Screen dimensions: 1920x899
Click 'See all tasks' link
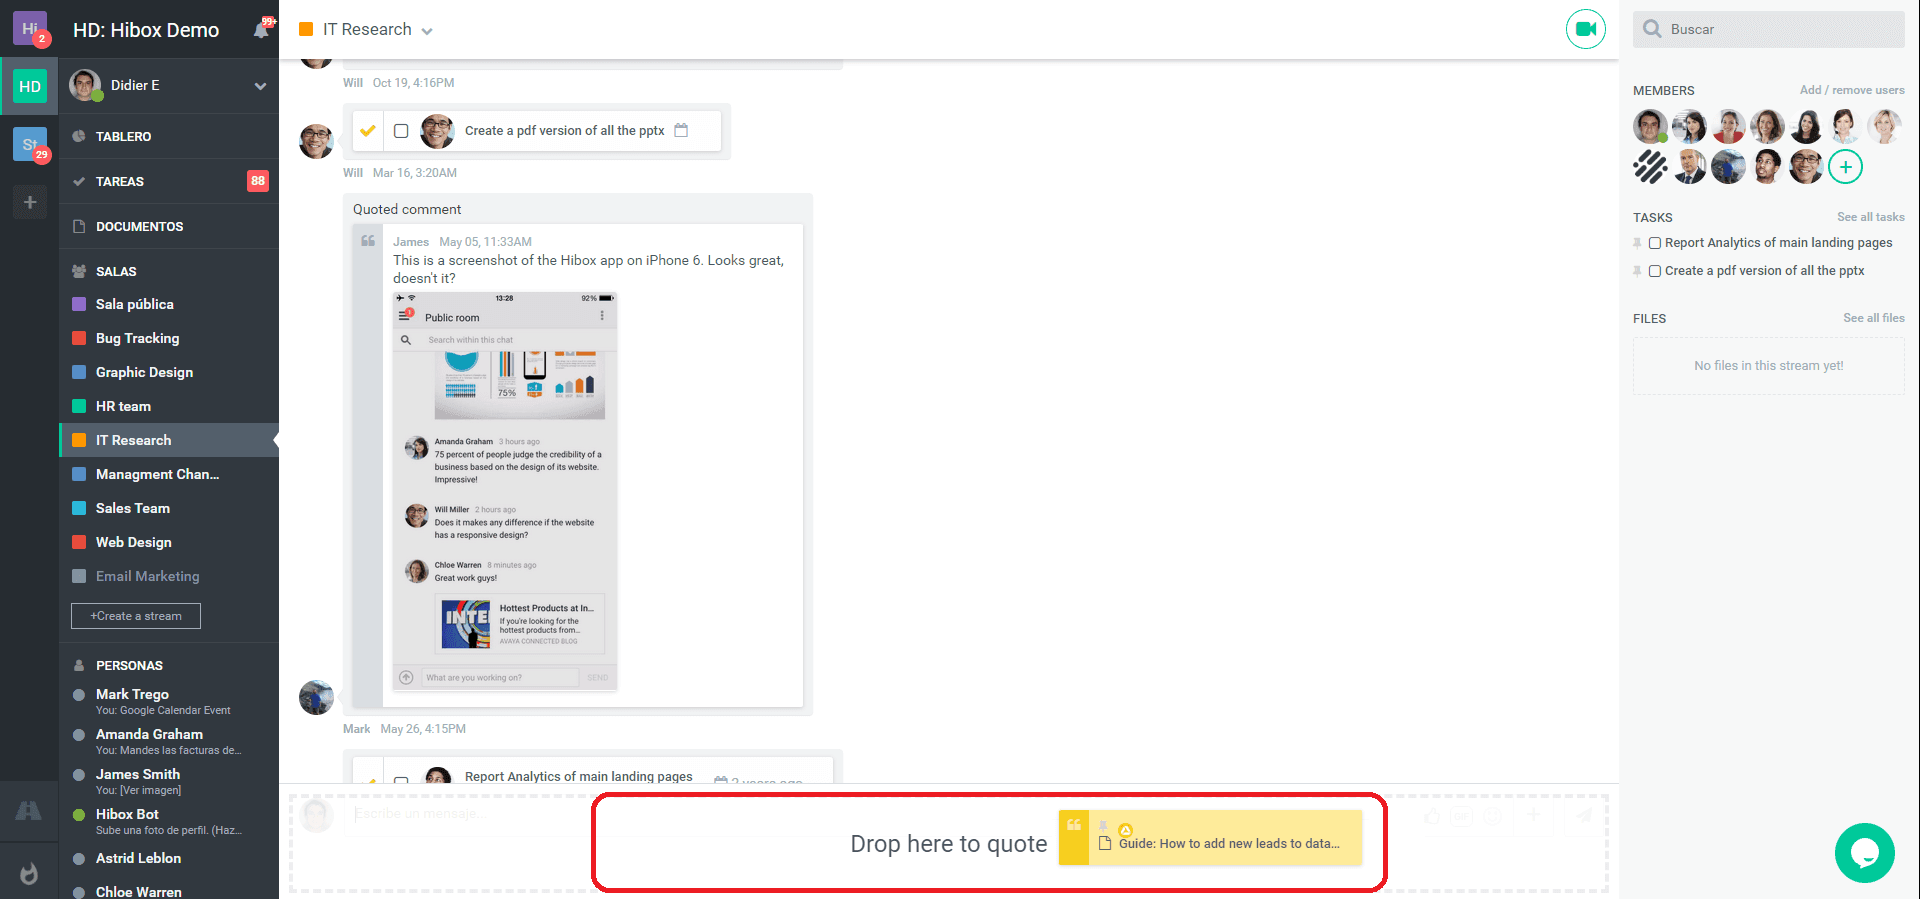tap(1870, 217)
